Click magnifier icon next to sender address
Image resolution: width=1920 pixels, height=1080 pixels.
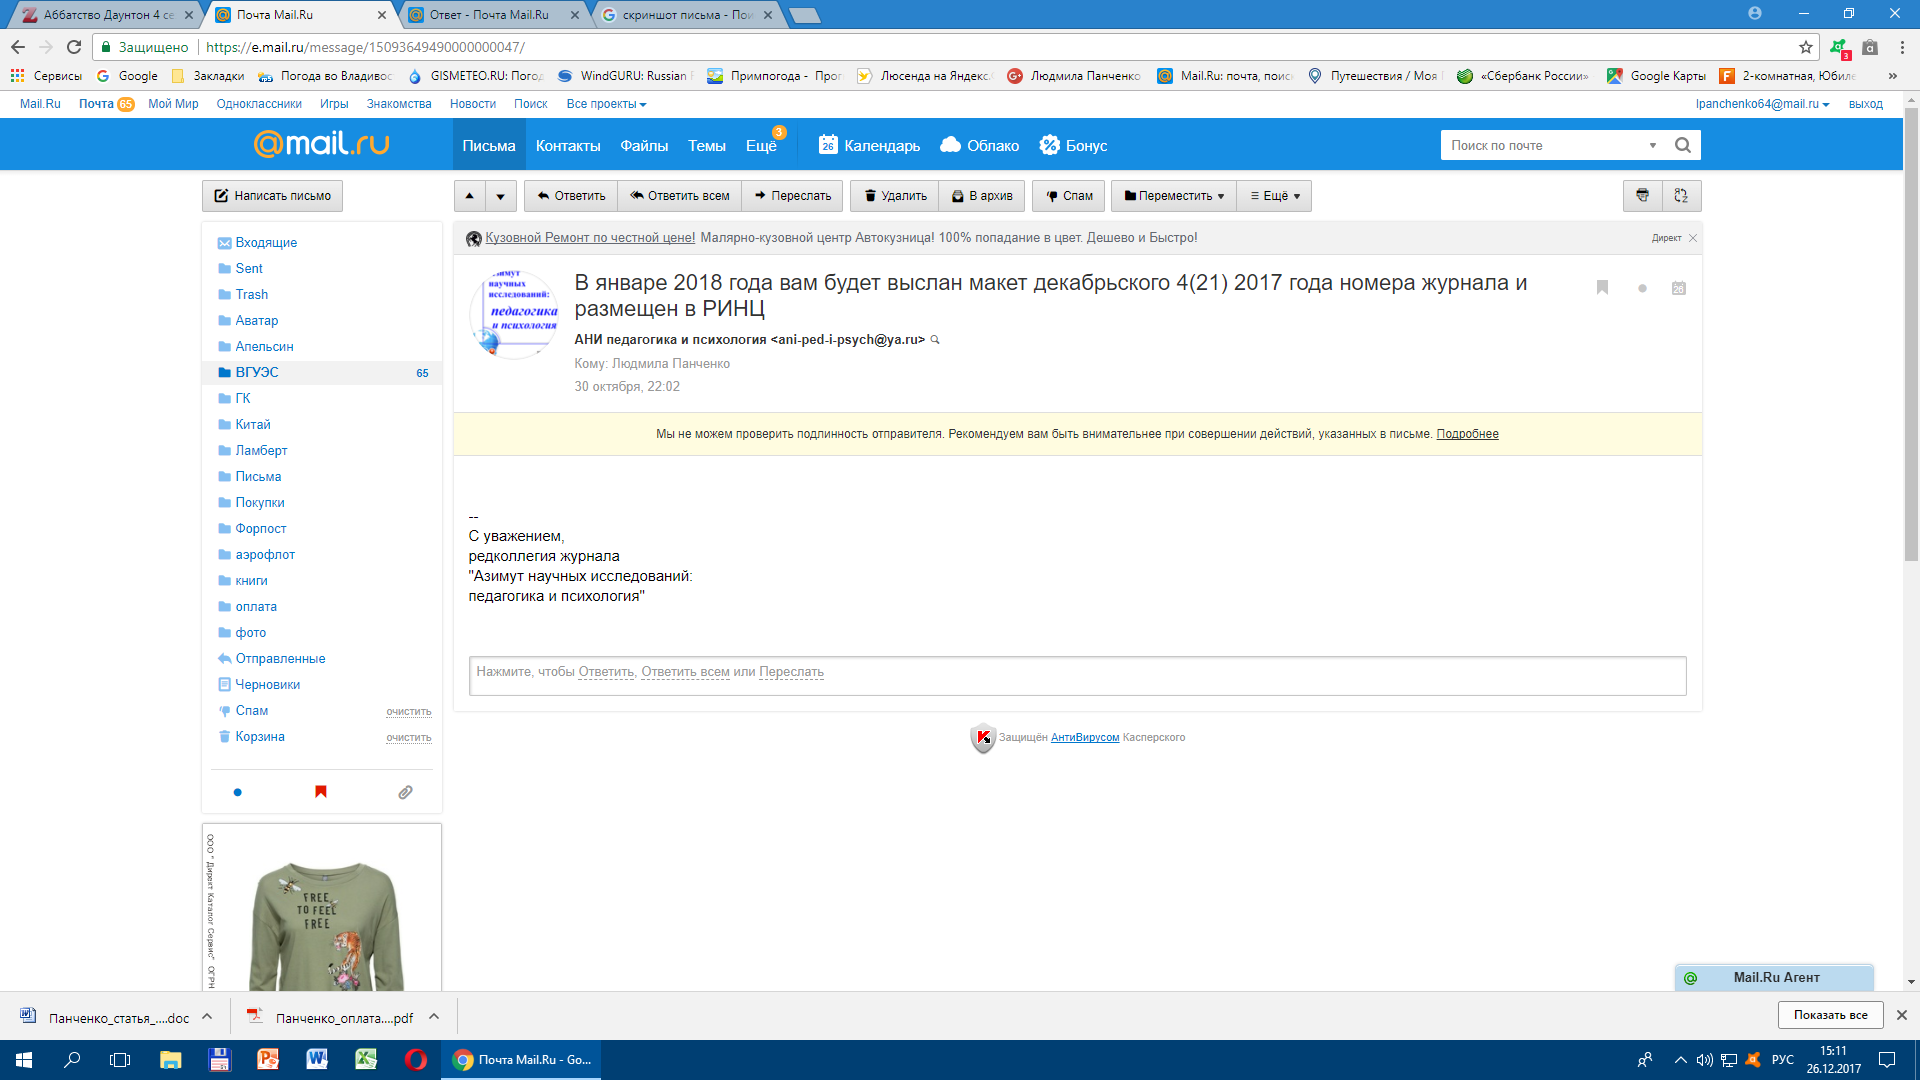(x=935, y=340)
